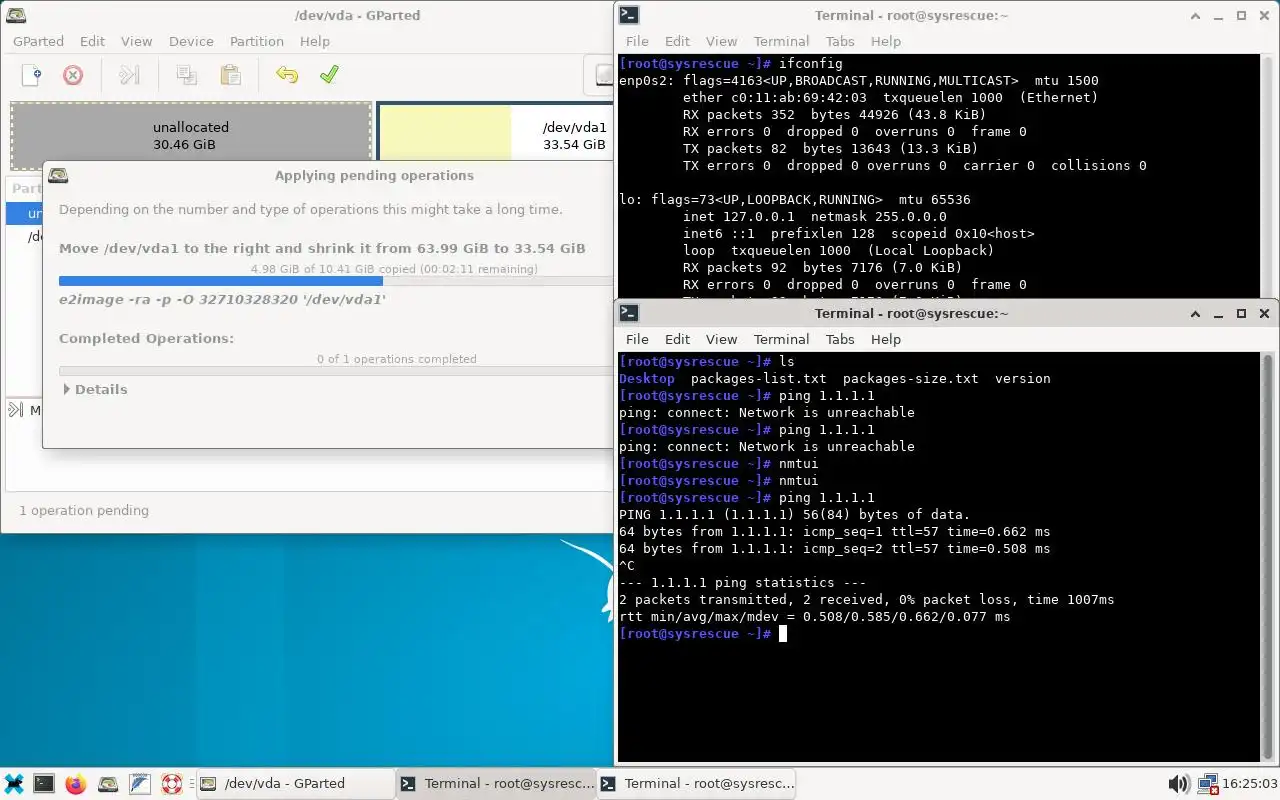Click the volume speaker icon in the tray
Image resolution: width=1280 pixels, height=800 pixels.
1179,784
